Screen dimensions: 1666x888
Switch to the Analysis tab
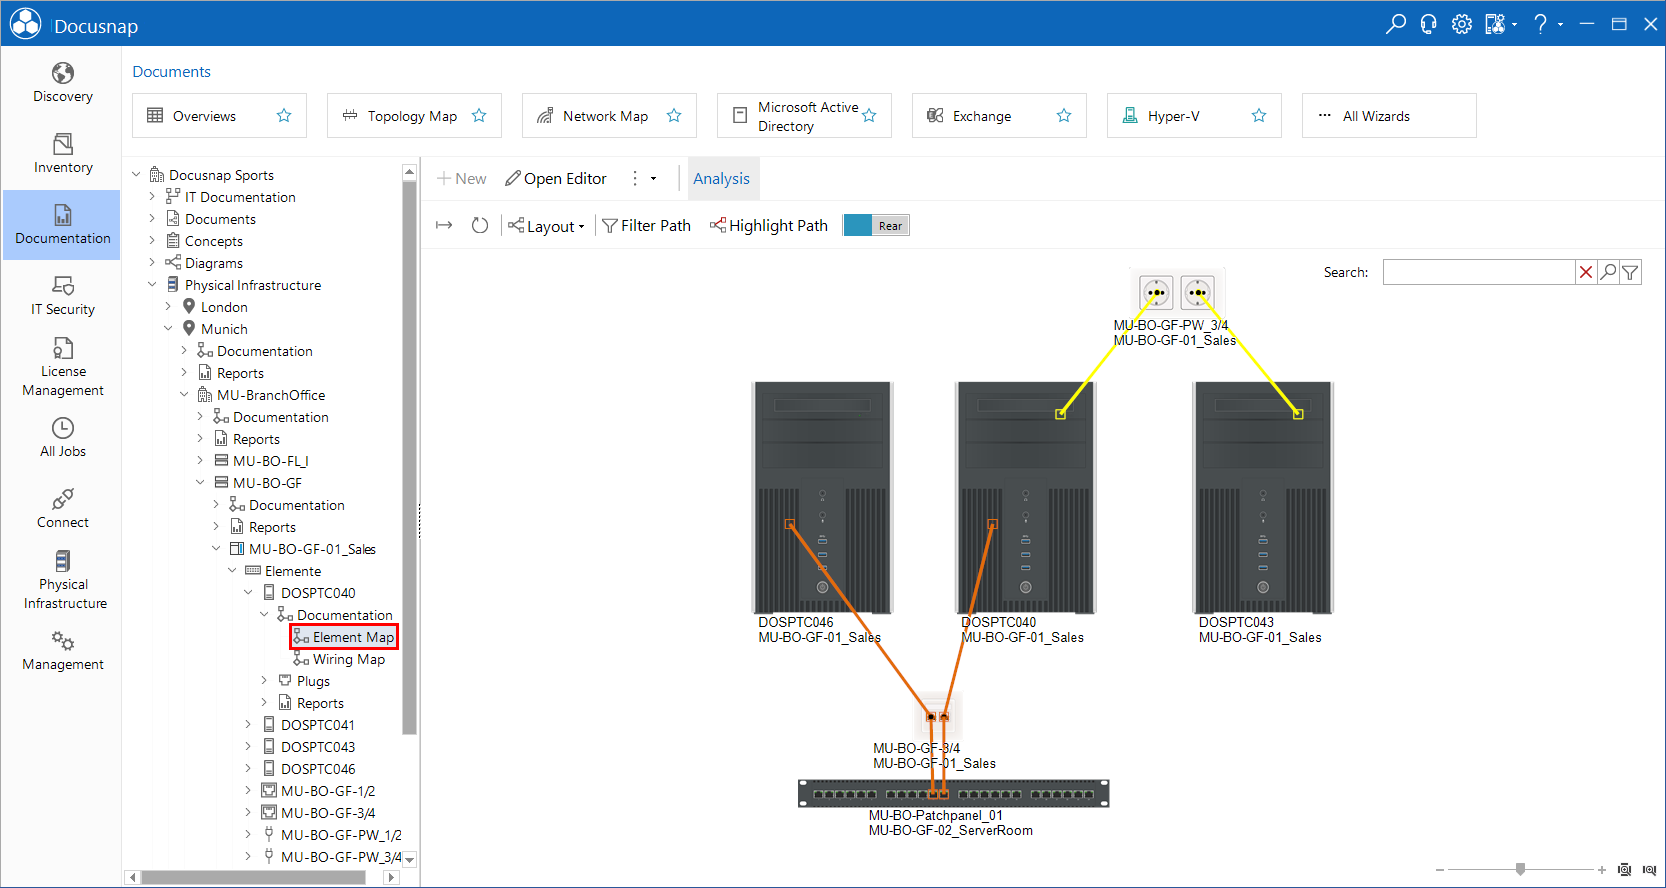pyautogui.click(x=721, y=179)
